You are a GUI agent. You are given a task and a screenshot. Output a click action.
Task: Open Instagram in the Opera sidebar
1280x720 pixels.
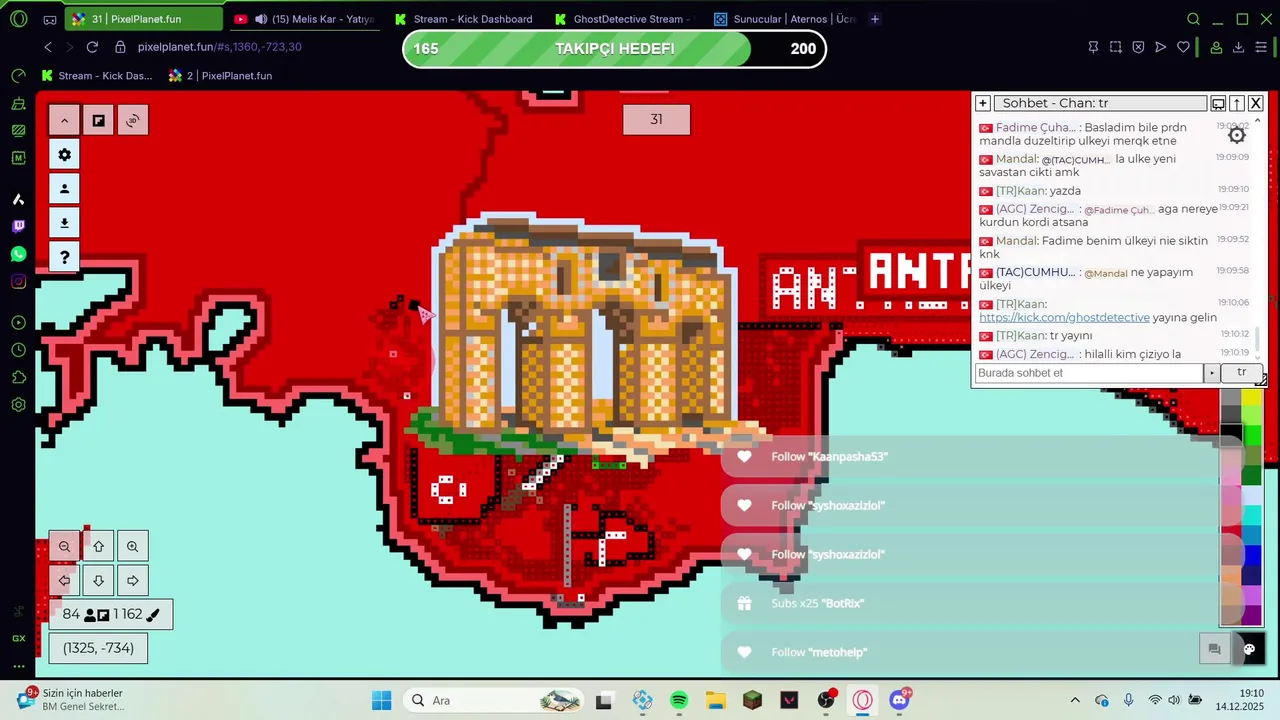[x=18, y=282]
